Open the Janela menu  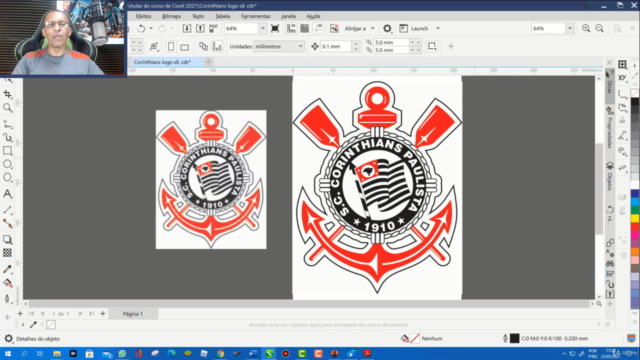(x=288, y=16)
